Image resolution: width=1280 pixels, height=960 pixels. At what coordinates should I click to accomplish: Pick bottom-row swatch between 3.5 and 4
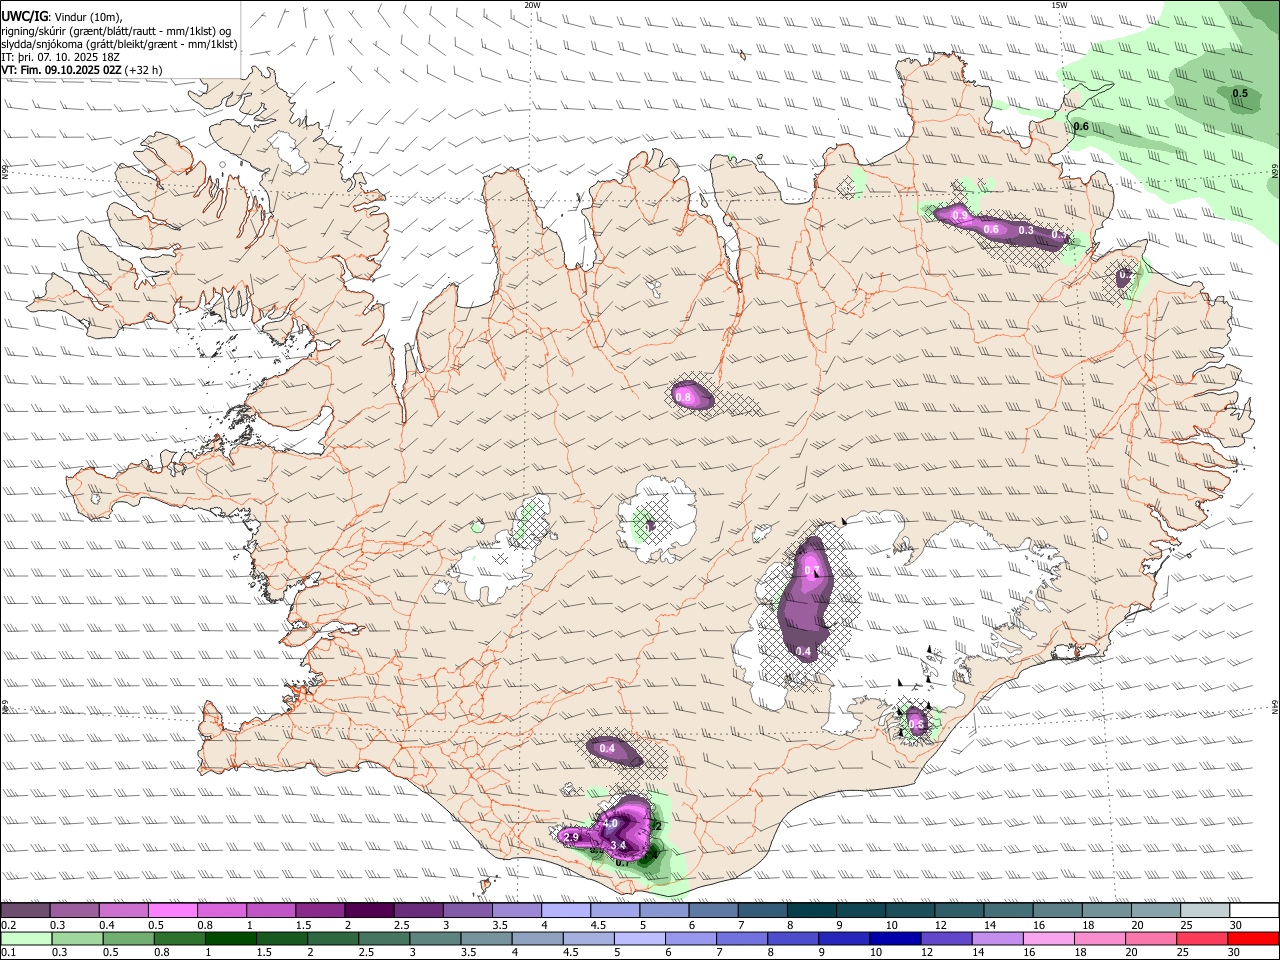tap(486, 938)
